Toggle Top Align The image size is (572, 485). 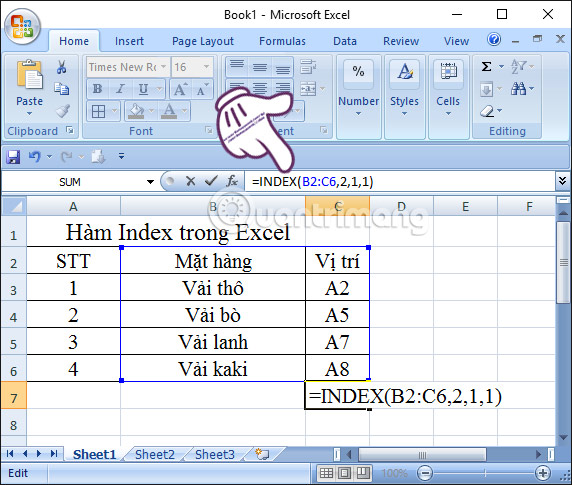[237, 66]
